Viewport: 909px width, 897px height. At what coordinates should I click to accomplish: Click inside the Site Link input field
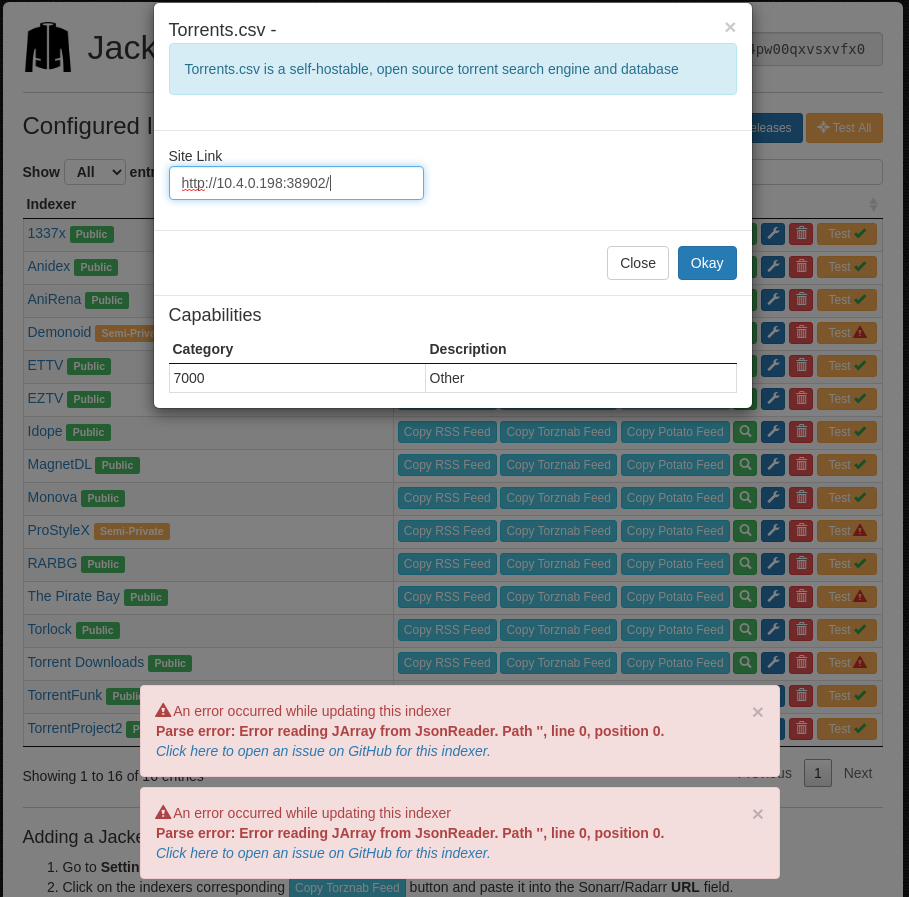coord(296,183)
